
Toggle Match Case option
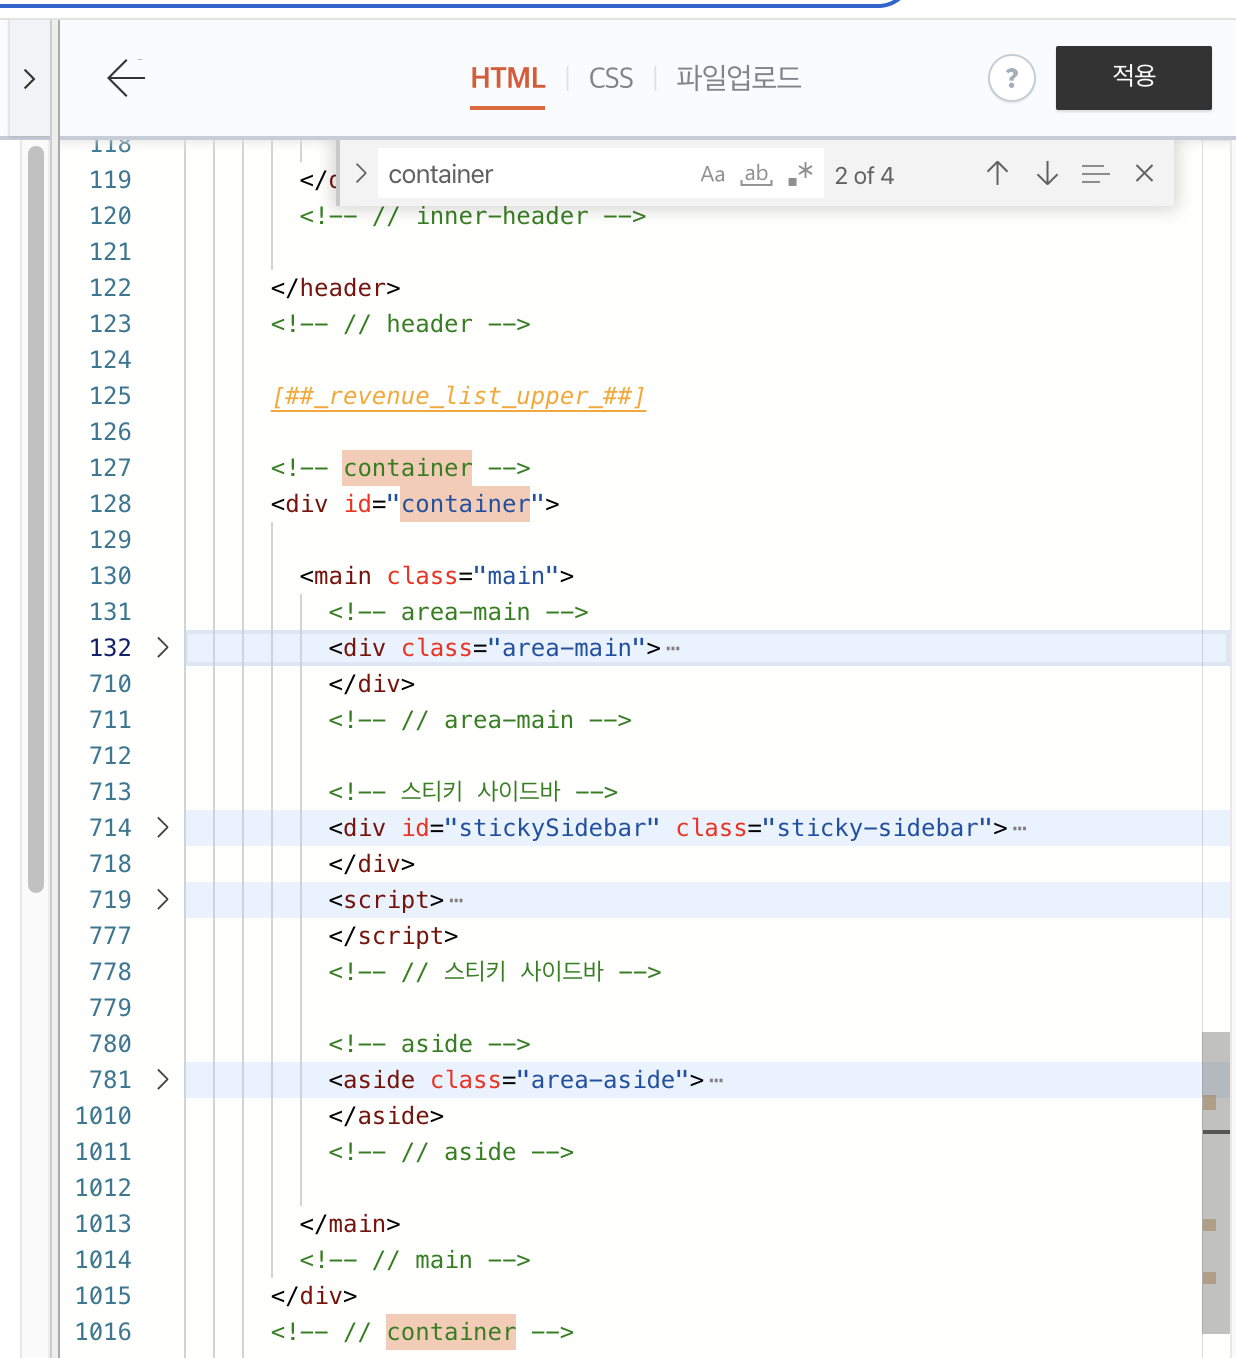tap(712, 175)
